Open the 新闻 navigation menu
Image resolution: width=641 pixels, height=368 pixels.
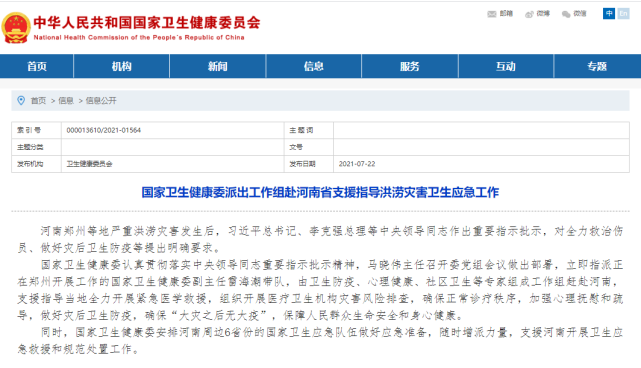[217, 66]
